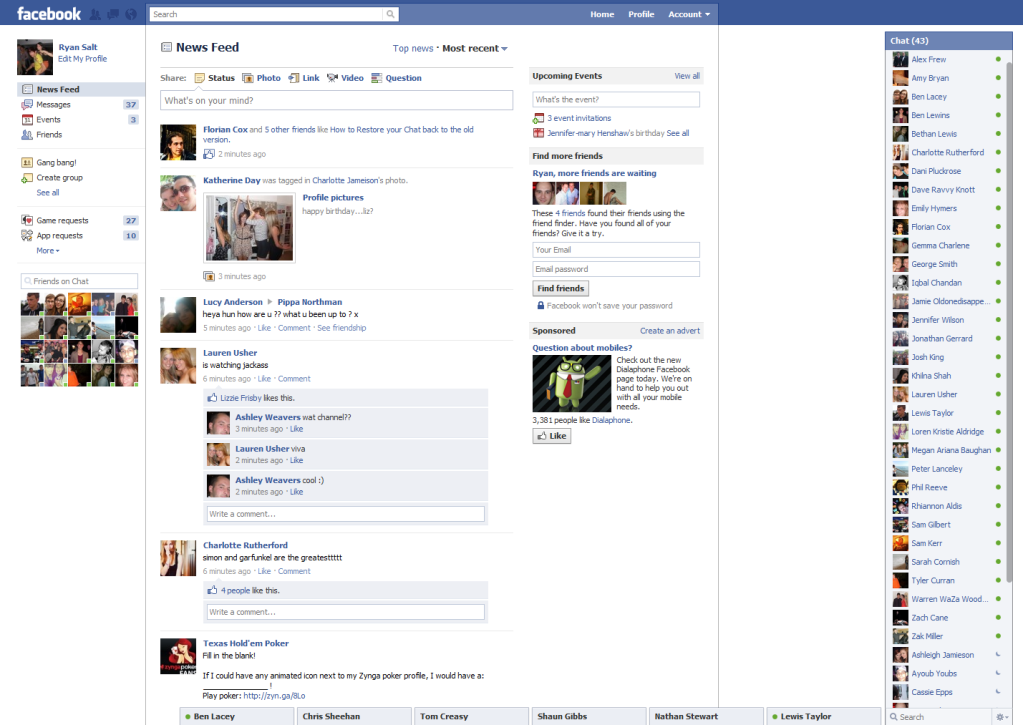1023x725 pixels.
Task: Click the Create group icon in sidebar
Action: 27,178
